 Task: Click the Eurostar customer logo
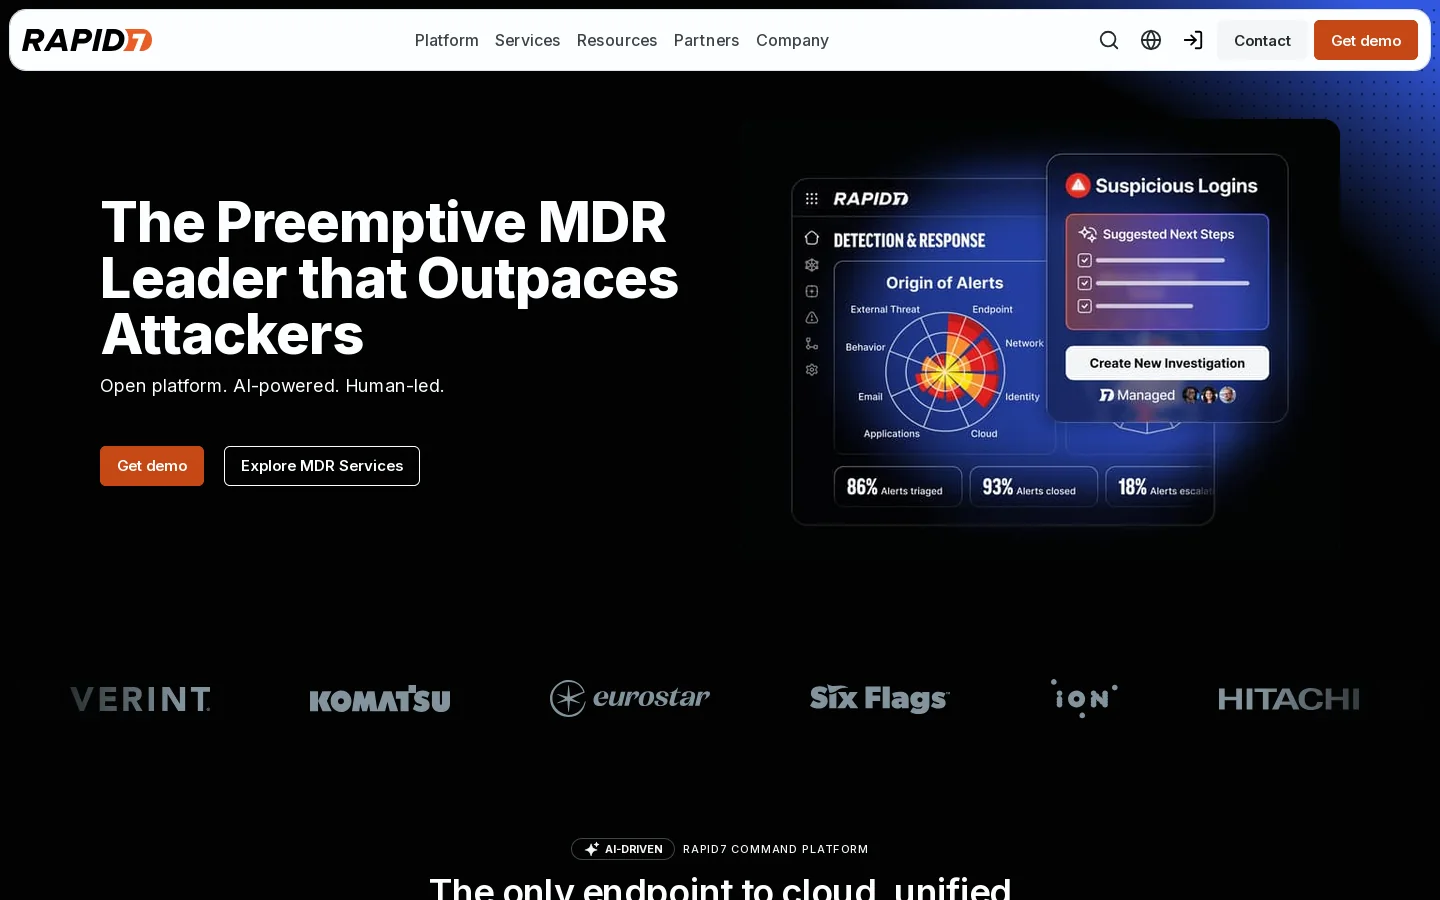point(630,698)
